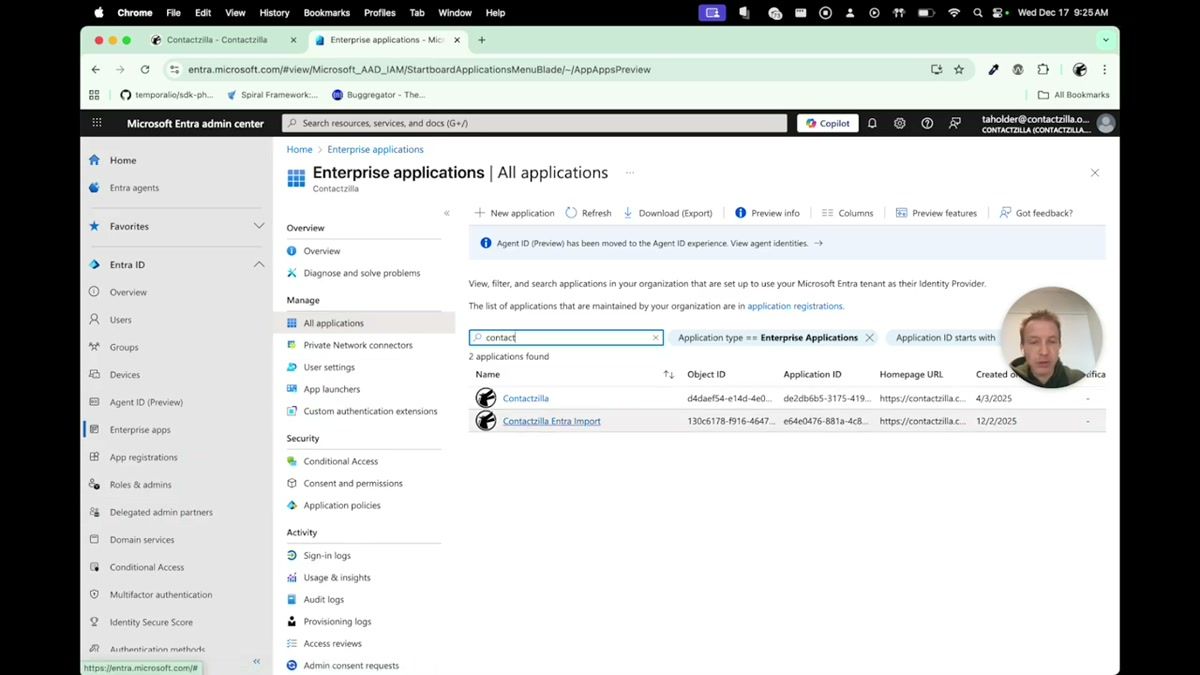Open the notifications bell icon

pos(871,122)
